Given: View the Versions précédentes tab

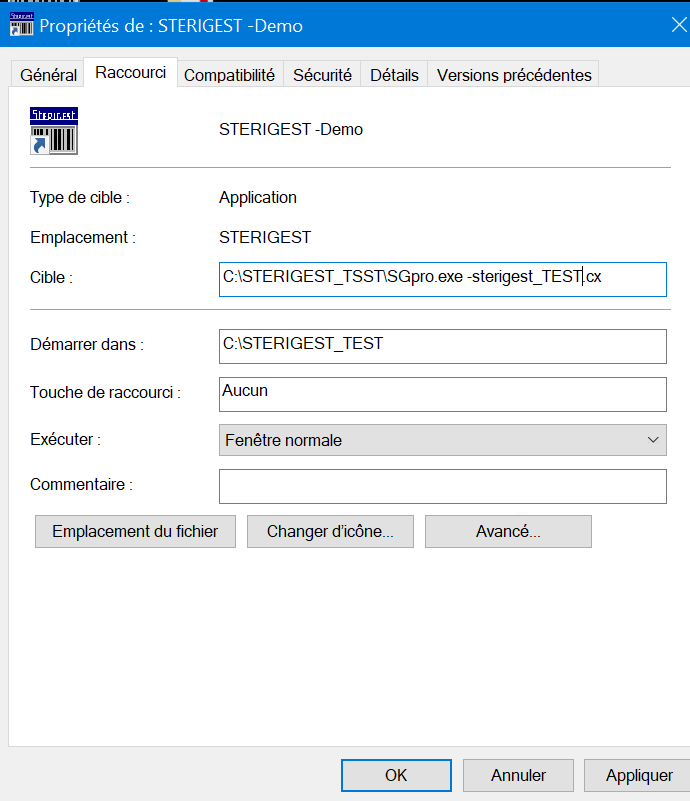Looking at the screenshot, I should (x=514, y=75).
